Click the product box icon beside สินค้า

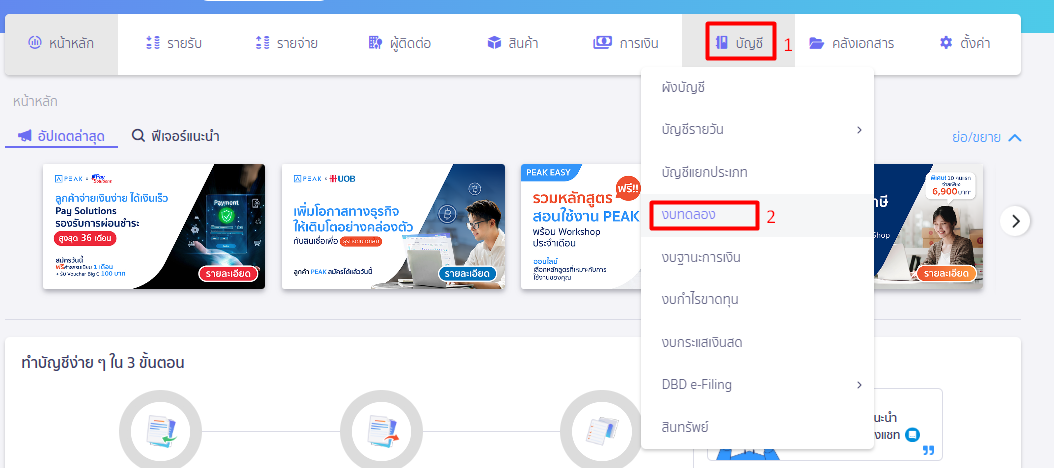495,43
